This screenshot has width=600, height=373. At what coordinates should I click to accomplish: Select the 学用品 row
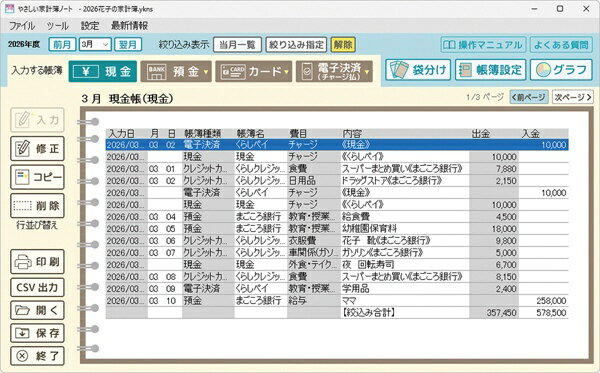tap(337, 289)
